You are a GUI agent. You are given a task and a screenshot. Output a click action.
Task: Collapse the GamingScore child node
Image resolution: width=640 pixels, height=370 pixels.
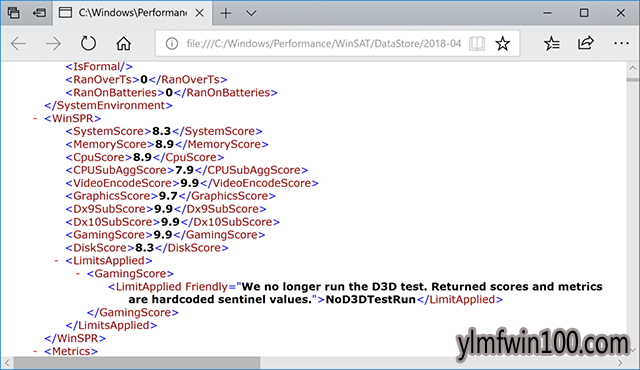(x=78, y=274)
